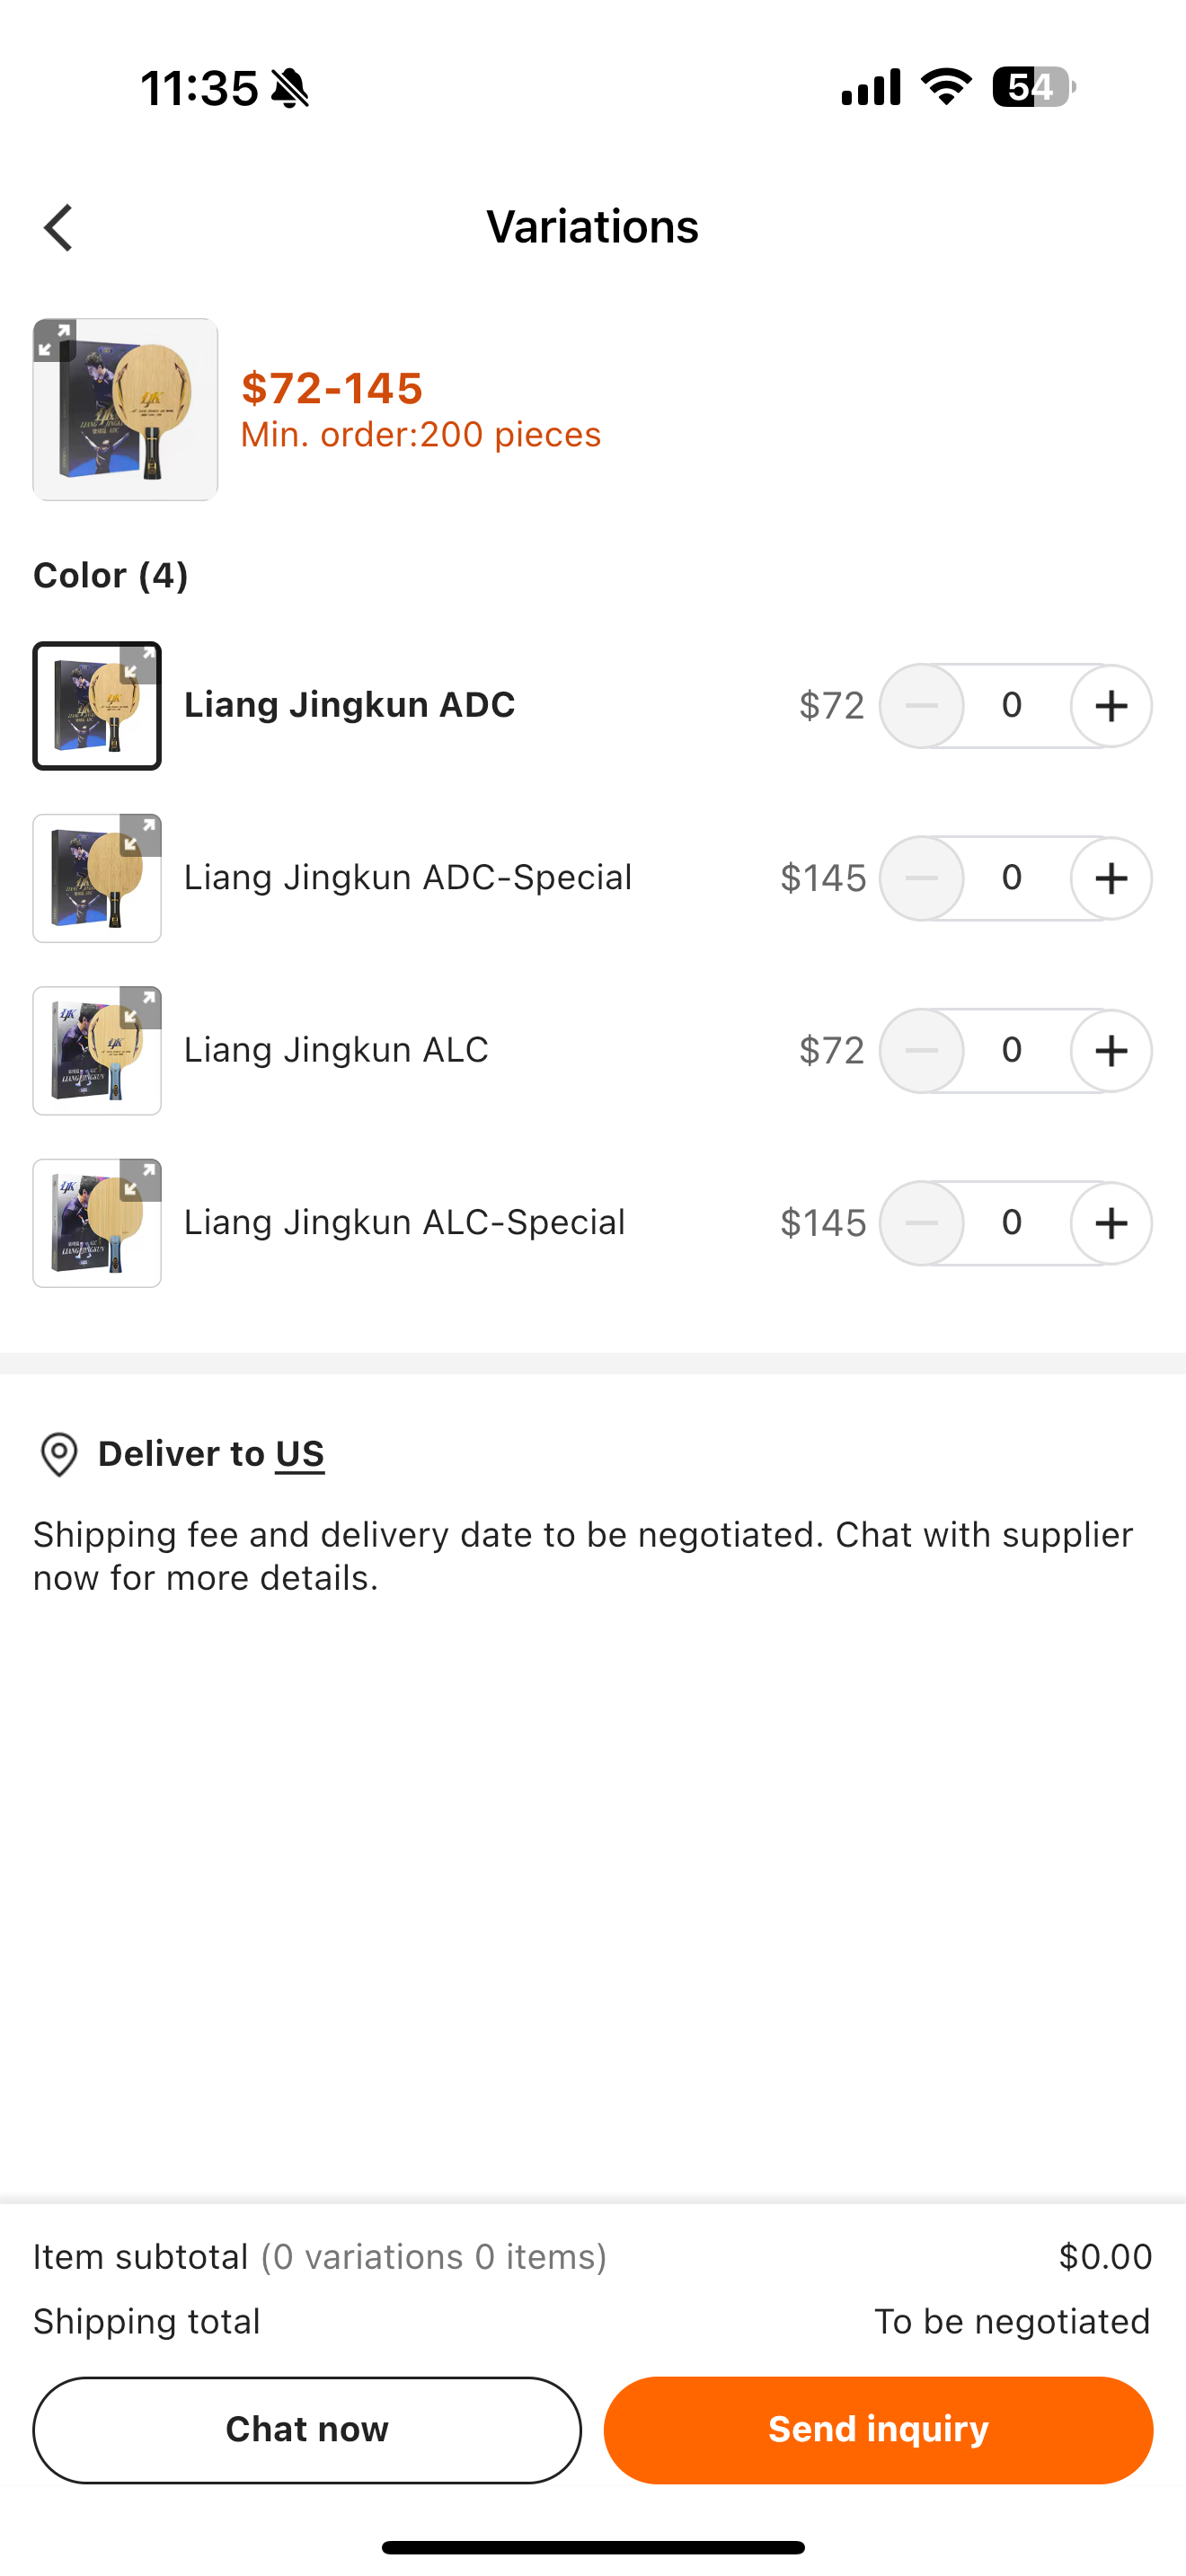Go back using the arrow icon
This screenshot has height=2576, width=1186.
(59, 228)
